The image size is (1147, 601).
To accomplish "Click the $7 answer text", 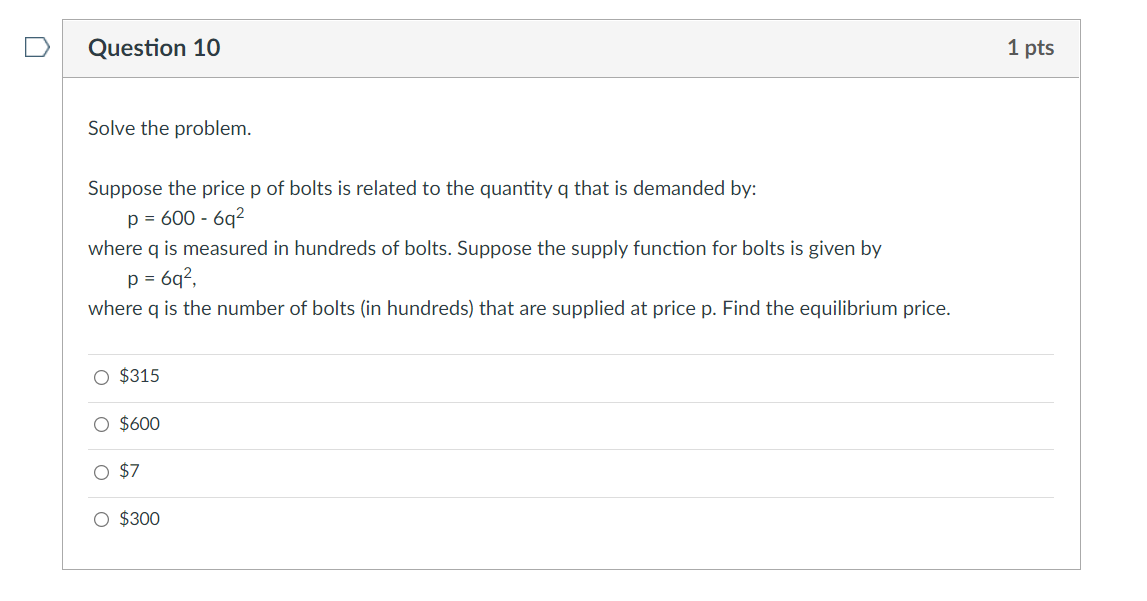I will click(x=129, y=471).
